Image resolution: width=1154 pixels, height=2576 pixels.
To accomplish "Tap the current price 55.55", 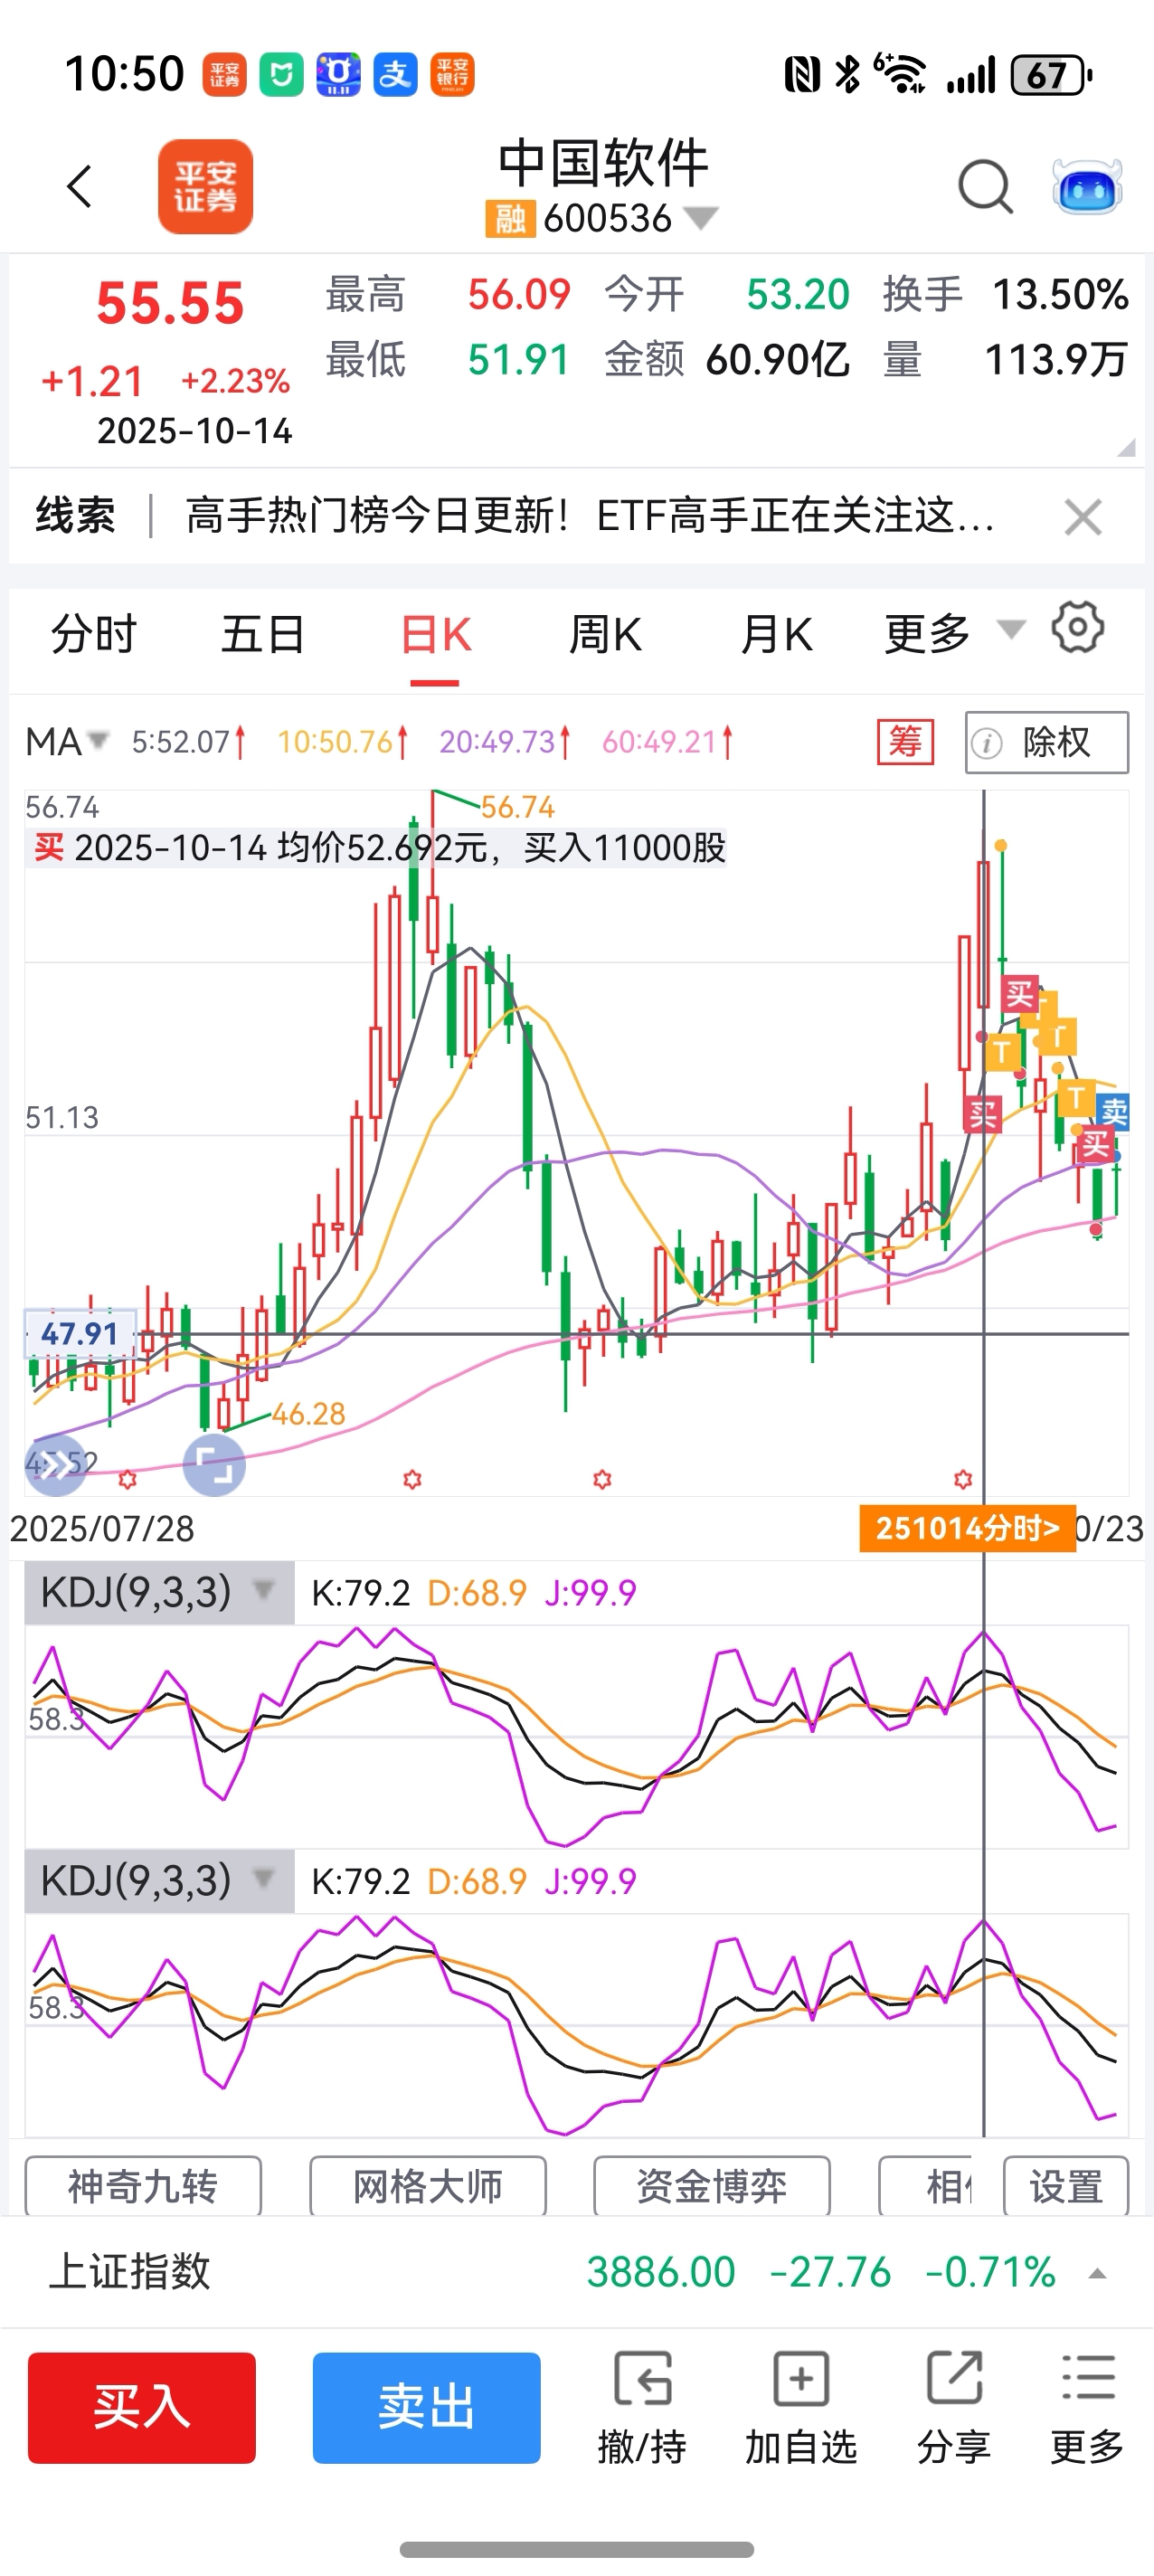I will (170, 303).
